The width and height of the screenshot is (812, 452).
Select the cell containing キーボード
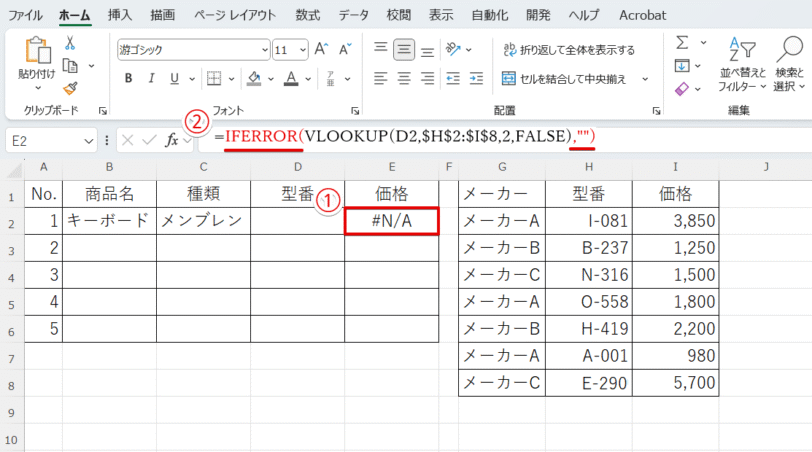pos(109,221)
